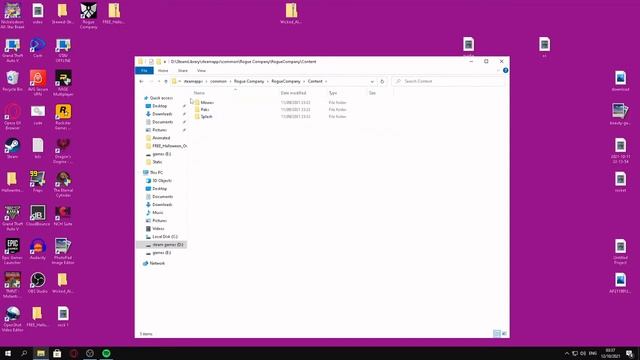
Task: Select Network in navigation pane
Action: (x=157, y=263)
